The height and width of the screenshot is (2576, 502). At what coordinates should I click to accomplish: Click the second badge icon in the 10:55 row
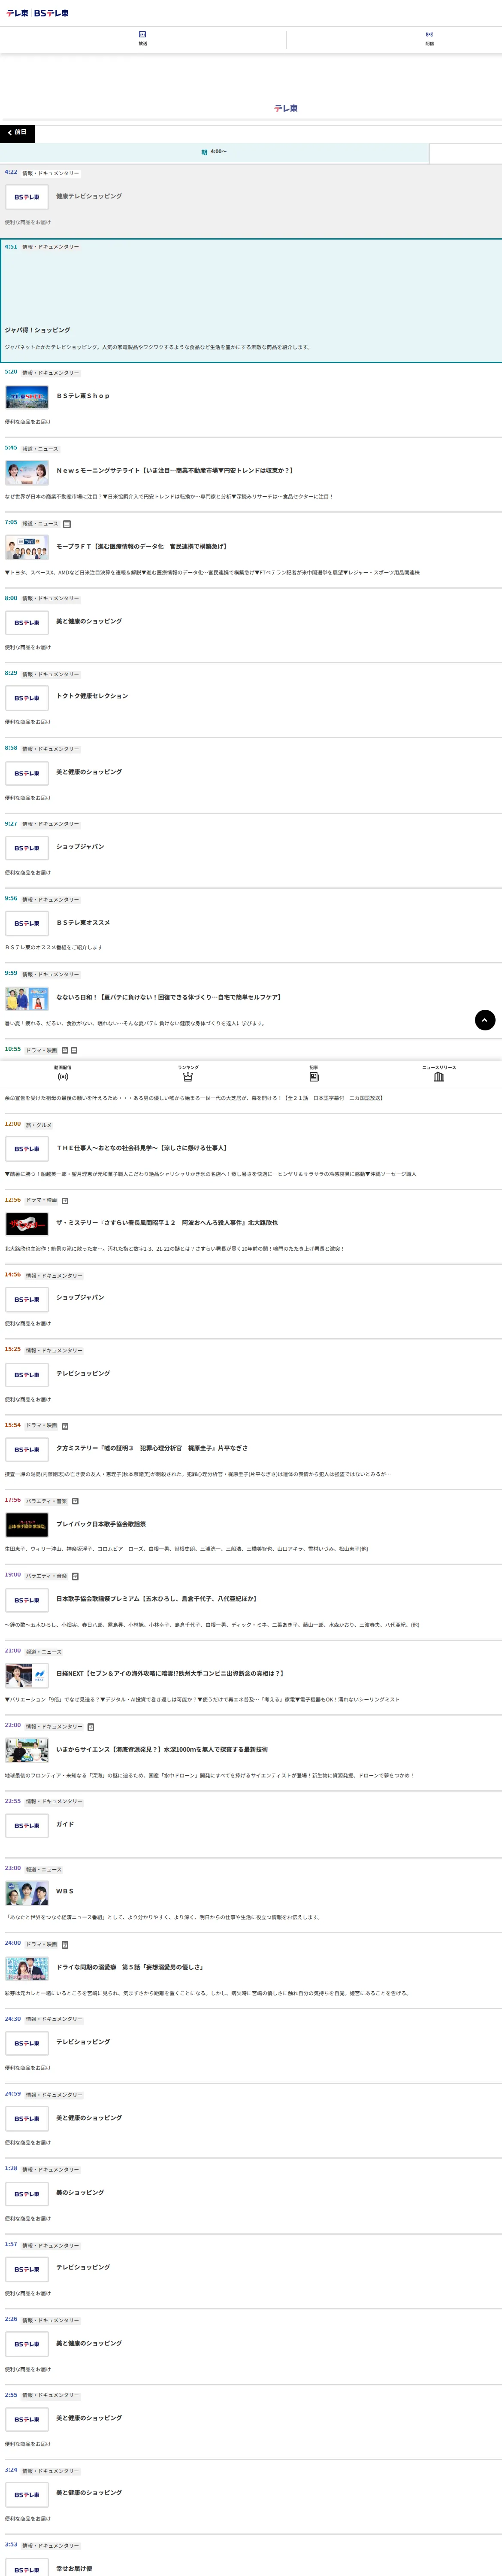click(x=74, y=1050)
